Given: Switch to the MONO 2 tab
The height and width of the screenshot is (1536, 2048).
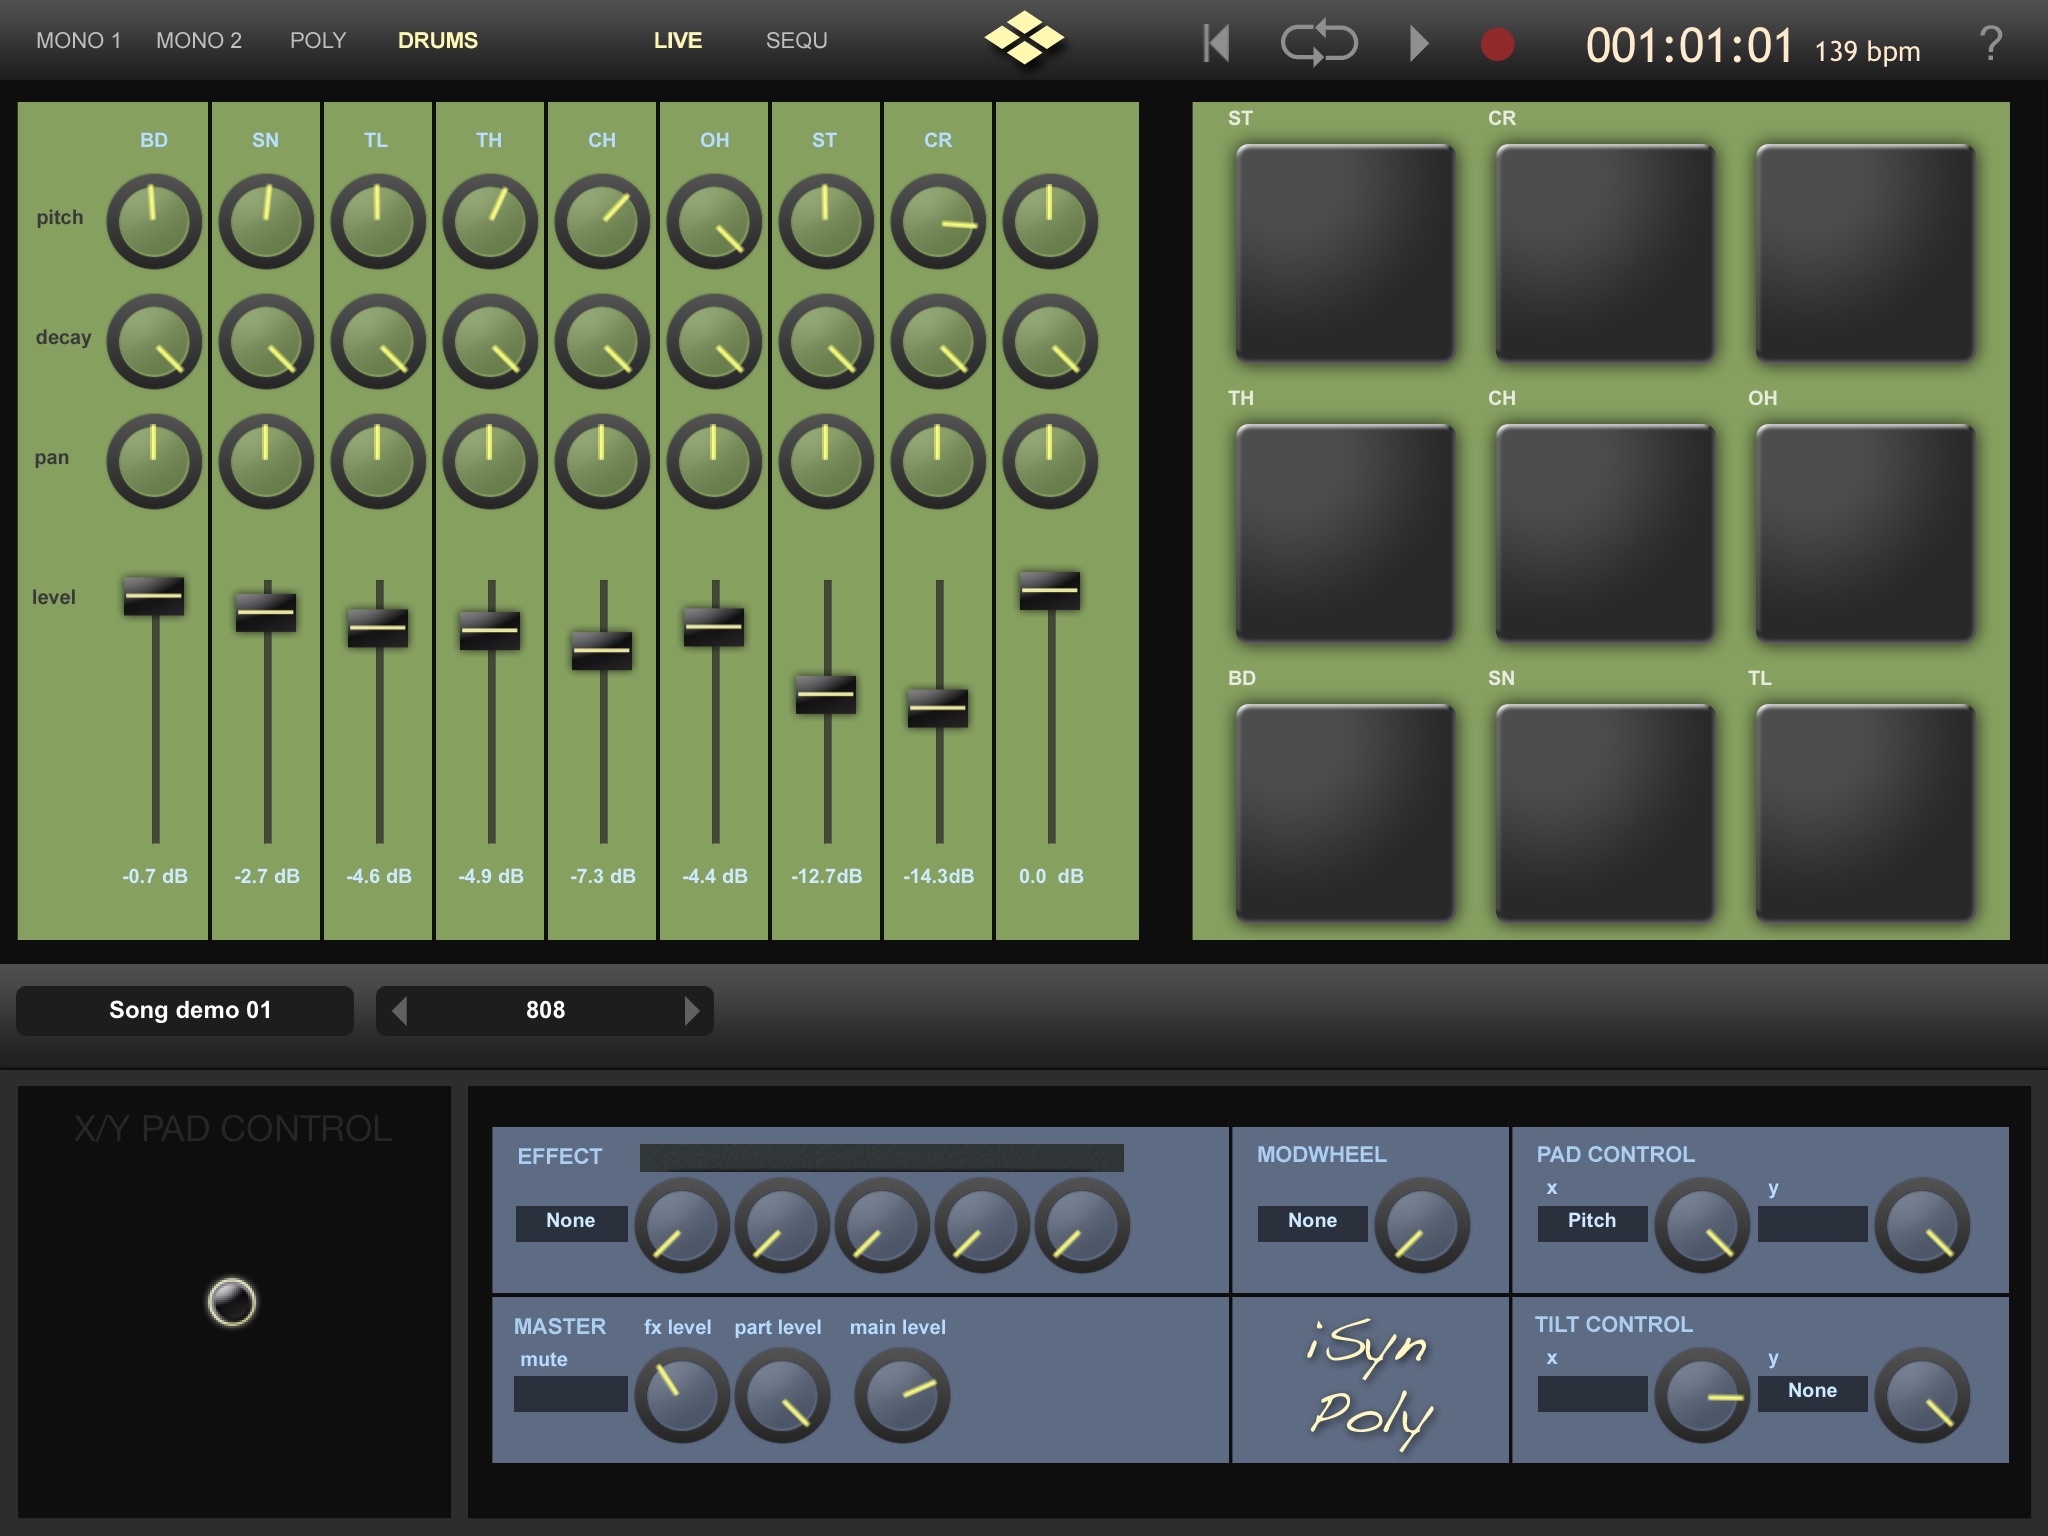Looking at the screenshot, I should click(199, 41).
